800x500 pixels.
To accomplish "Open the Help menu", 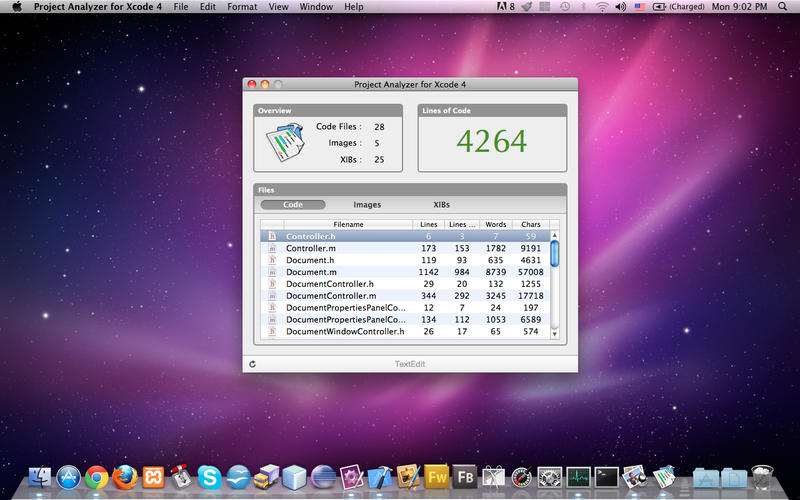I will [354, 7].
